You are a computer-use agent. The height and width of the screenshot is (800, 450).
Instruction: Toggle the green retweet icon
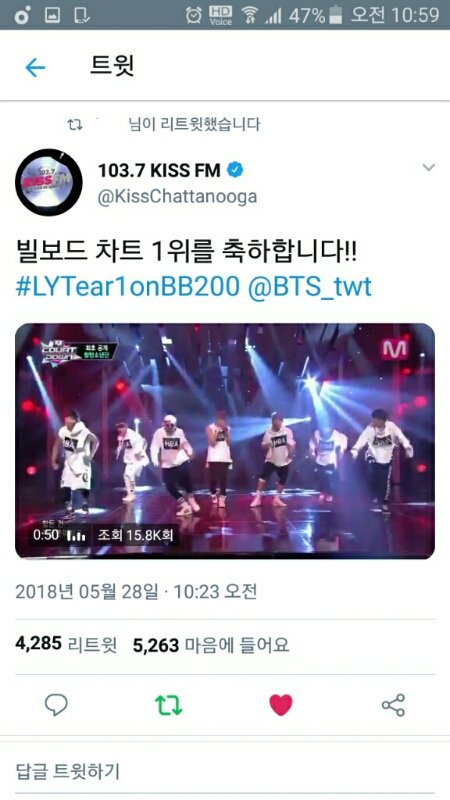click(168, 705)
